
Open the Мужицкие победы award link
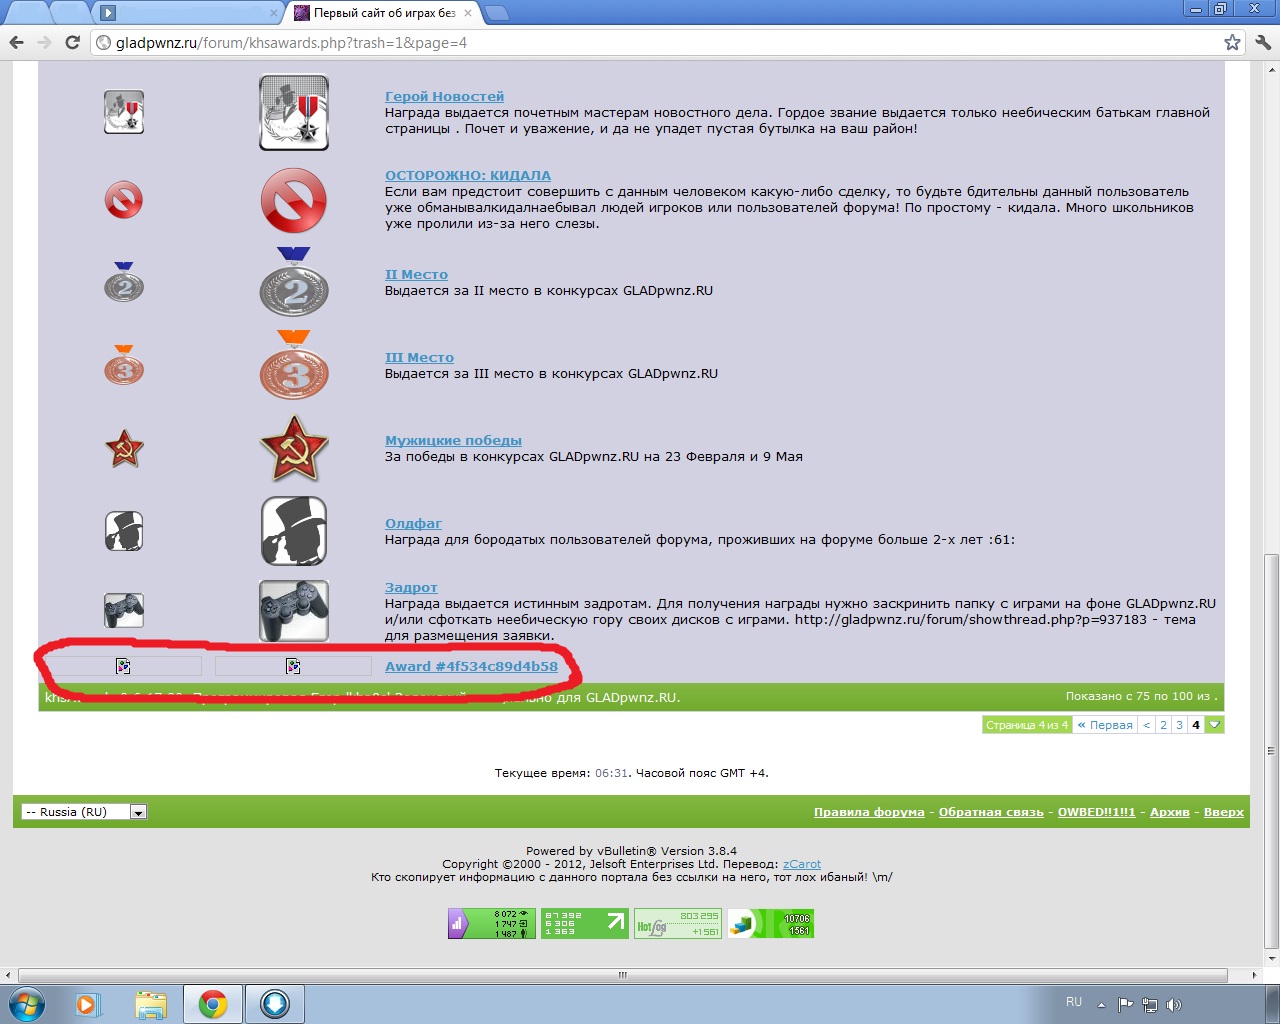tap(453, 440)
